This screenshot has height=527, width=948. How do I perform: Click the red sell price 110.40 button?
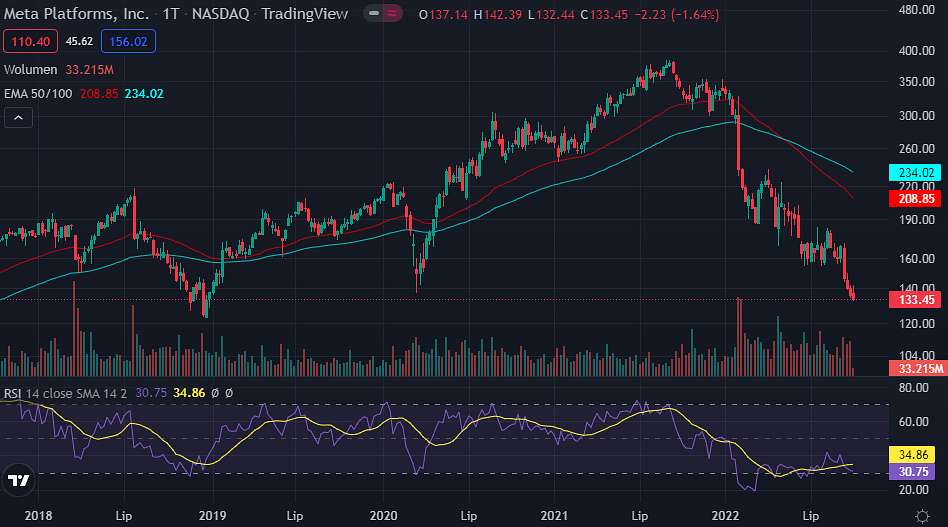click(30, 42)
